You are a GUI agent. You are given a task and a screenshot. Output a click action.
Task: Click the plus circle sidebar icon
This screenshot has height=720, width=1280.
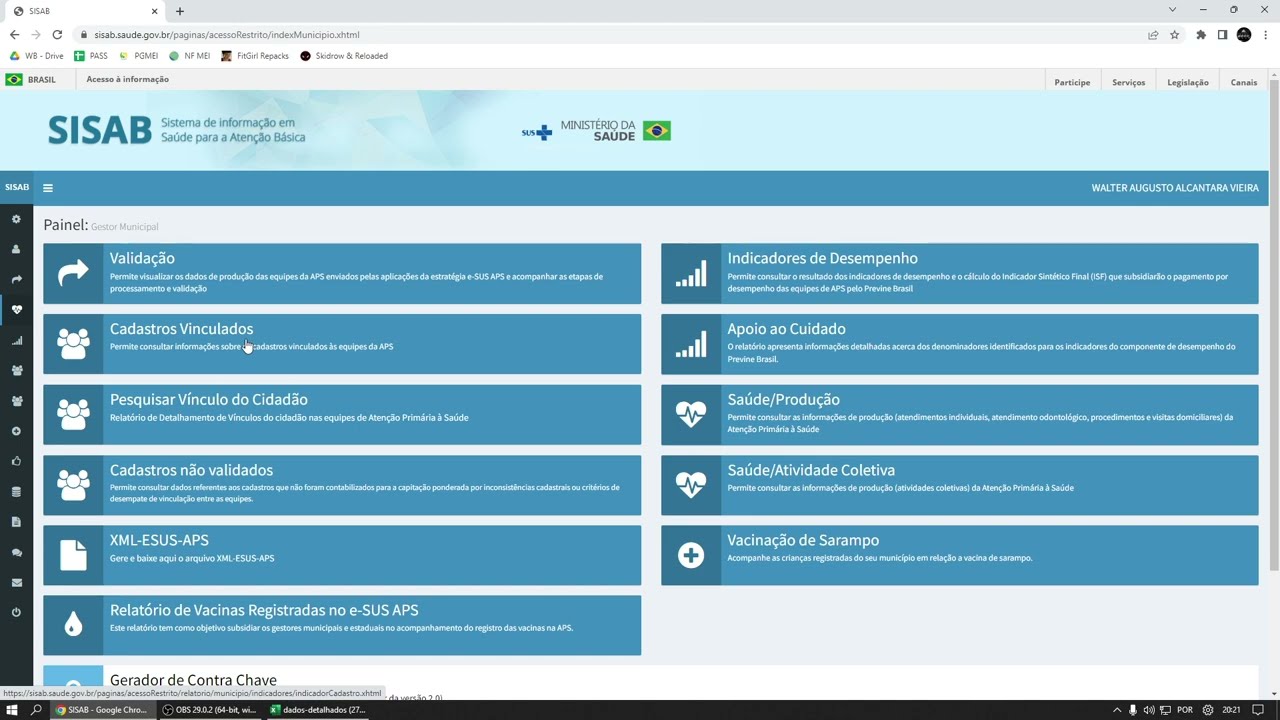pyautogui.click(x=16, y=431)
